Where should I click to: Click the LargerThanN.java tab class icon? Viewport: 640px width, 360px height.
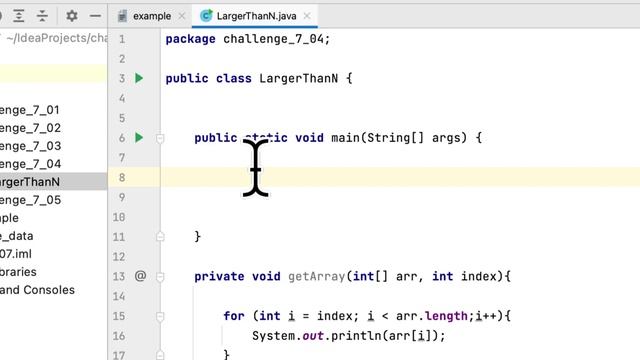pyautogui.click(x=206, y=16)
